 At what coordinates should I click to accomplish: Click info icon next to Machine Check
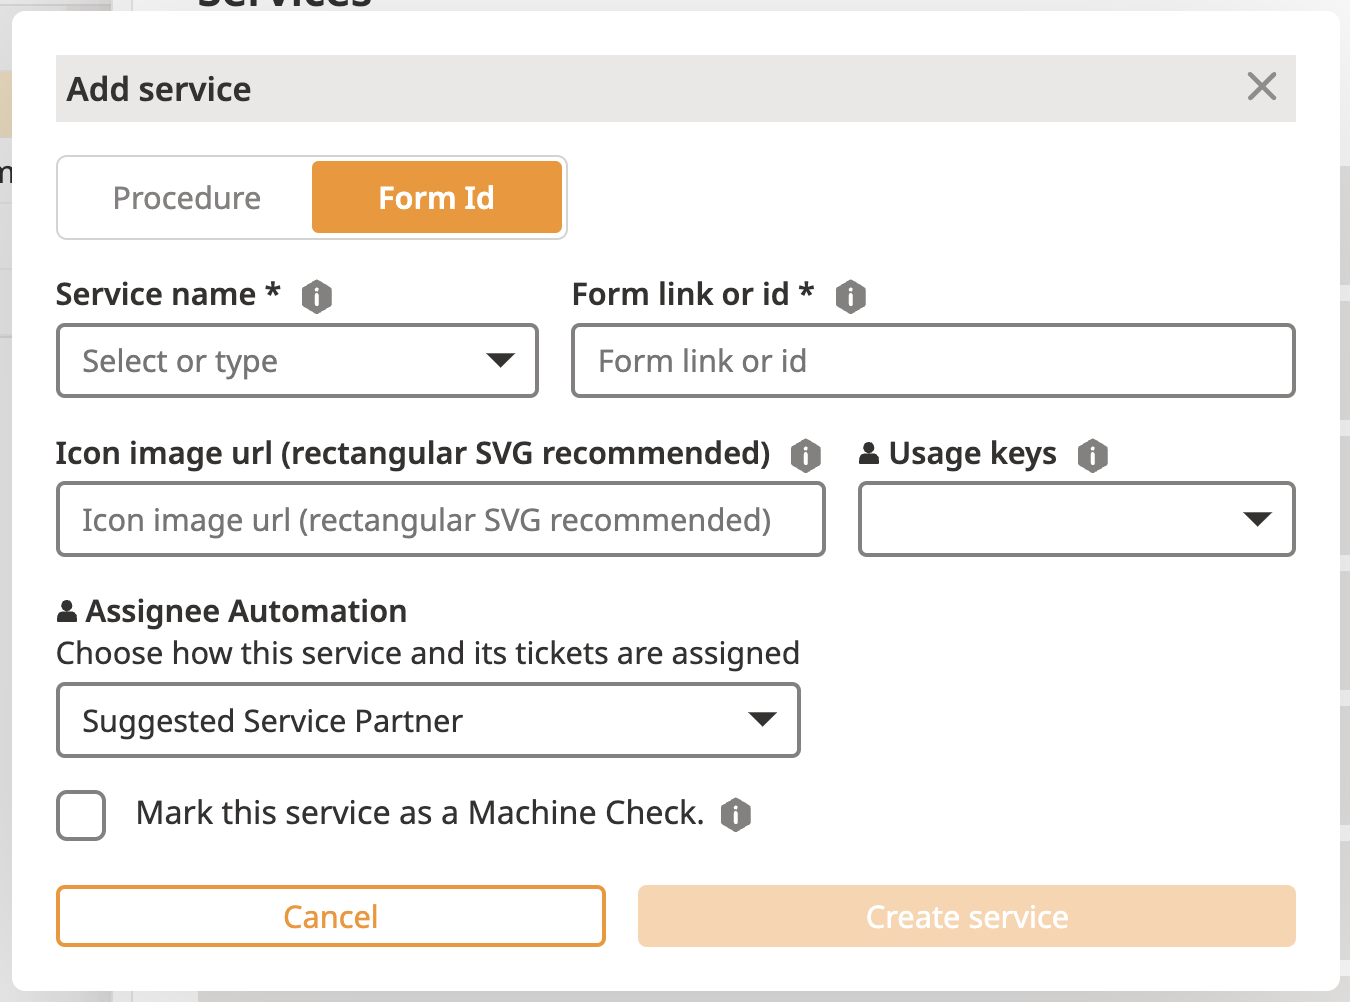click(735, 814)
